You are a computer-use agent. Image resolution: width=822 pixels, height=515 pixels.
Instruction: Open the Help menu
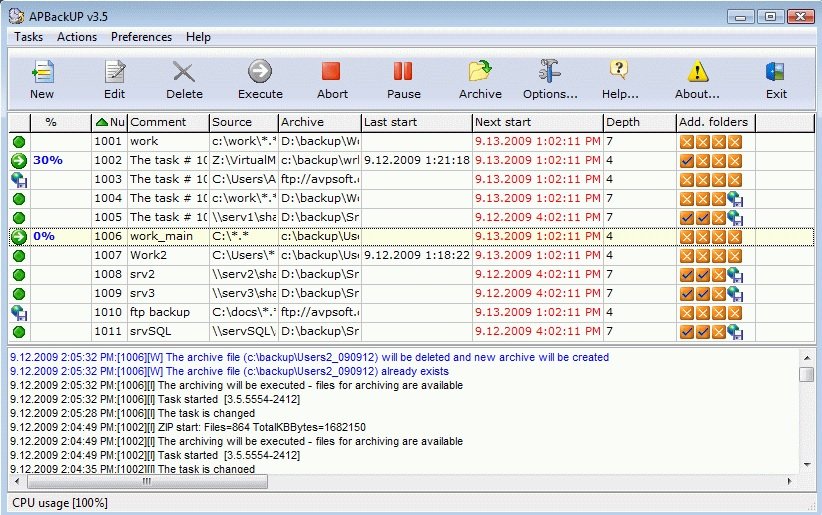click(x=198, y=37)
